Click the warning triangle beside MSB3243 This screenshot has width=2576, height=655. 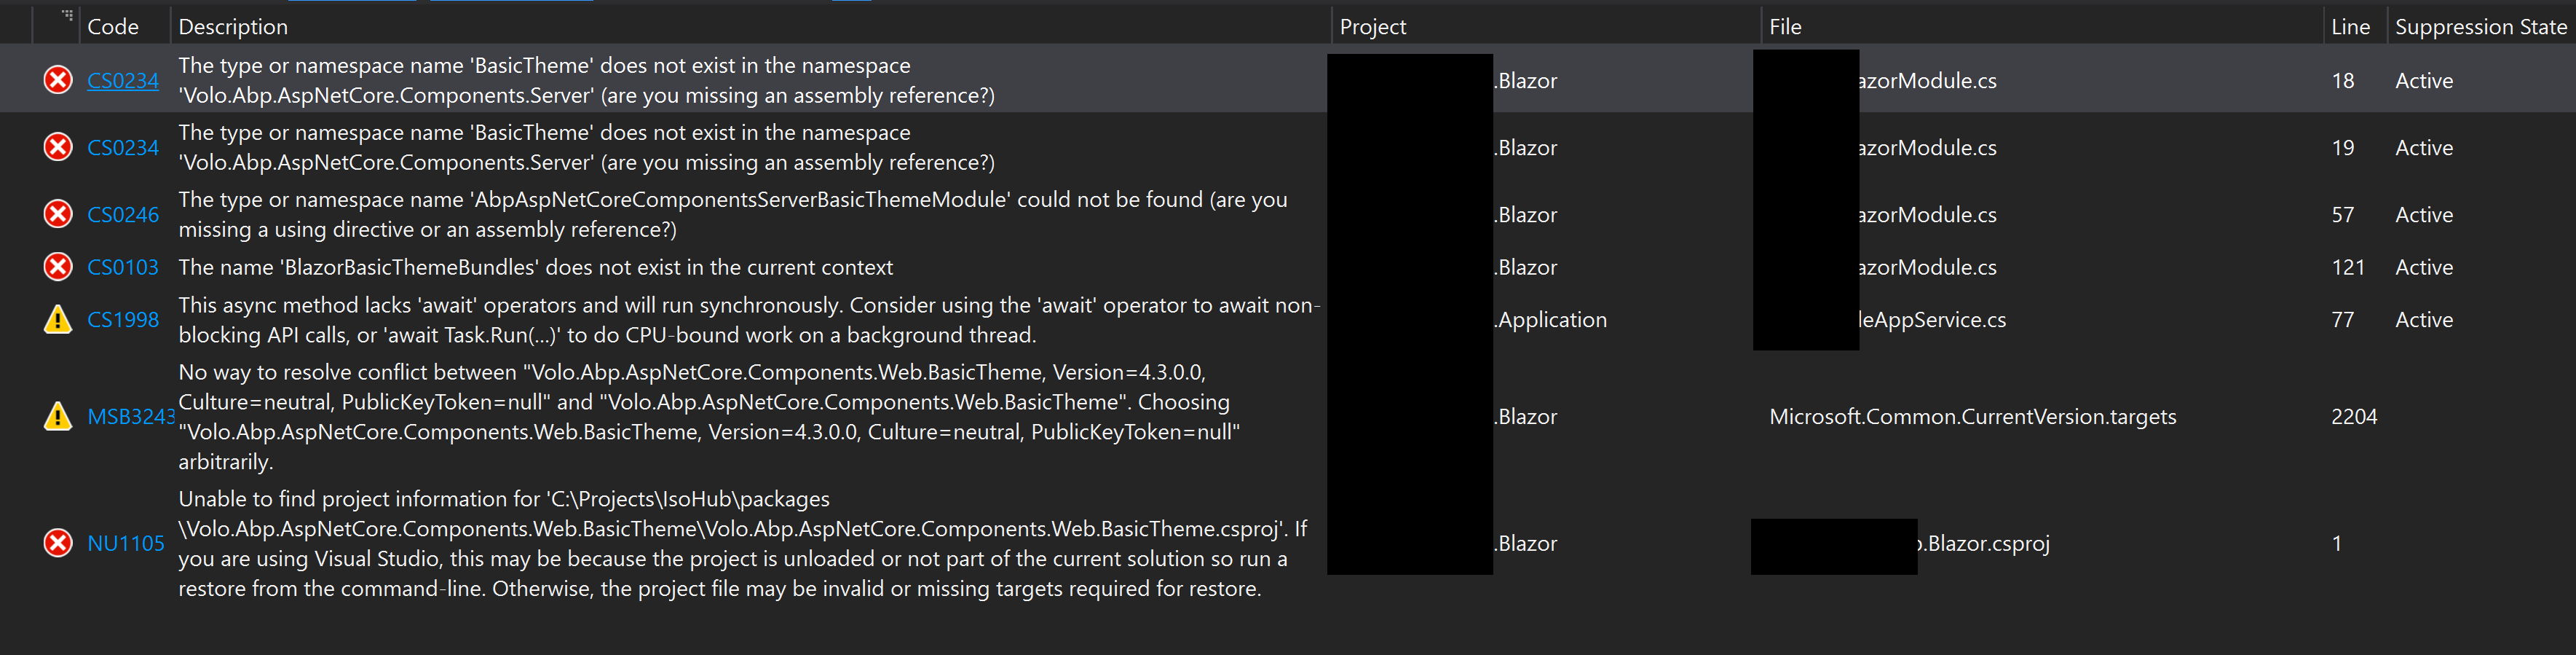57,417
